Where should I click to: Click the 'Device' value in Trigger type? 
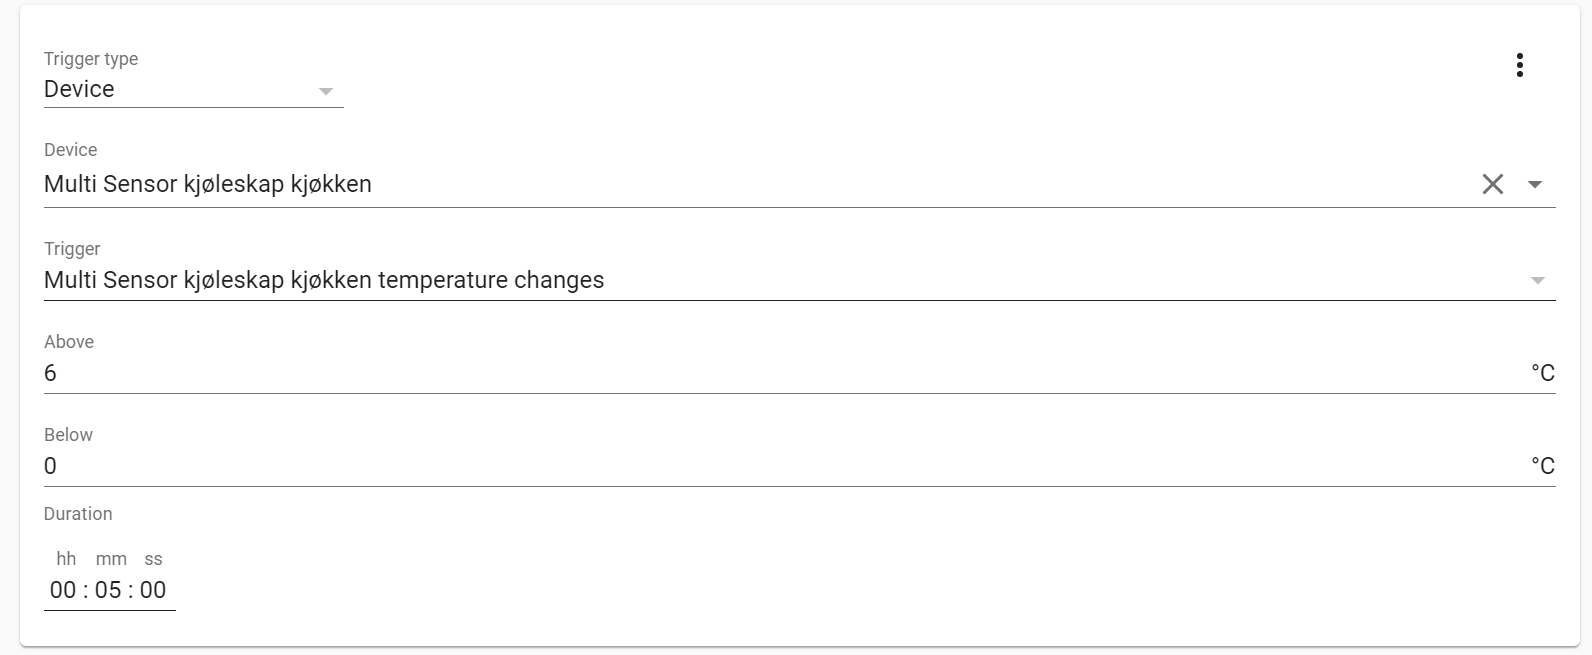coord(80,90)
